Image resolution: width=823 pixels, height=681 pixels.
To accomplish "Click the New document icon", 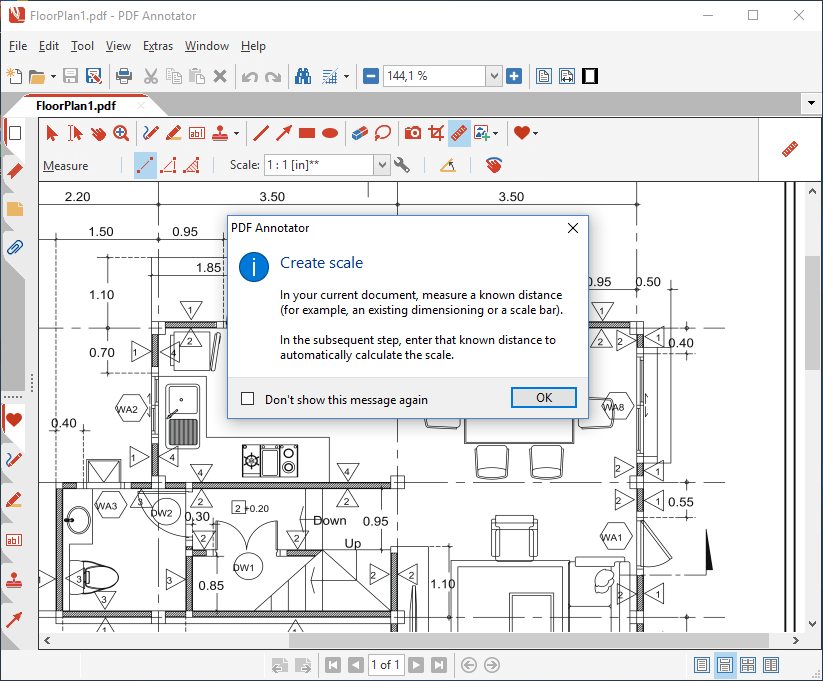I will (x=14, y=76).
